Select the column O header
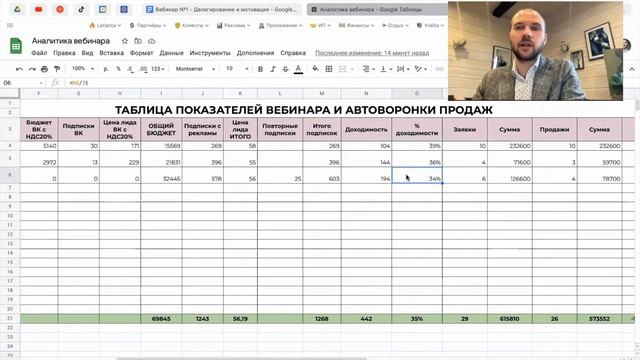640x360 pixels. (x=417, y=93)
